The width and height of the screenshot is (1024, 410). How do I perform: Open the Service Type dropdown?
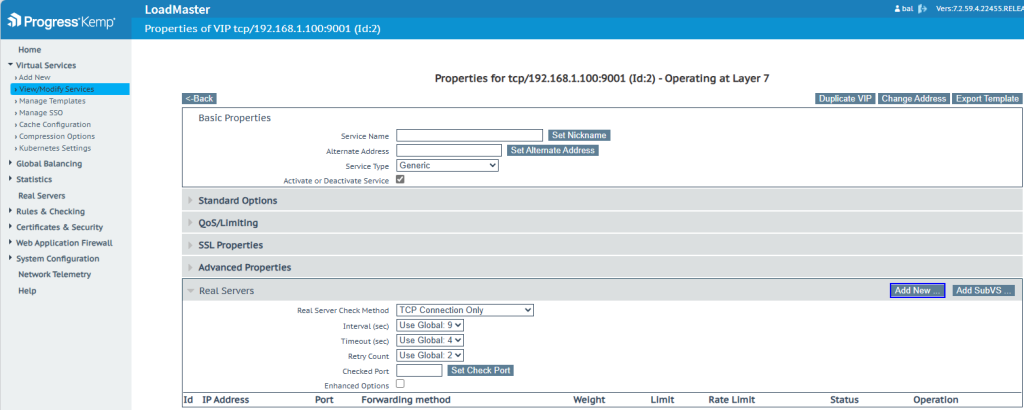click(447, 166)
